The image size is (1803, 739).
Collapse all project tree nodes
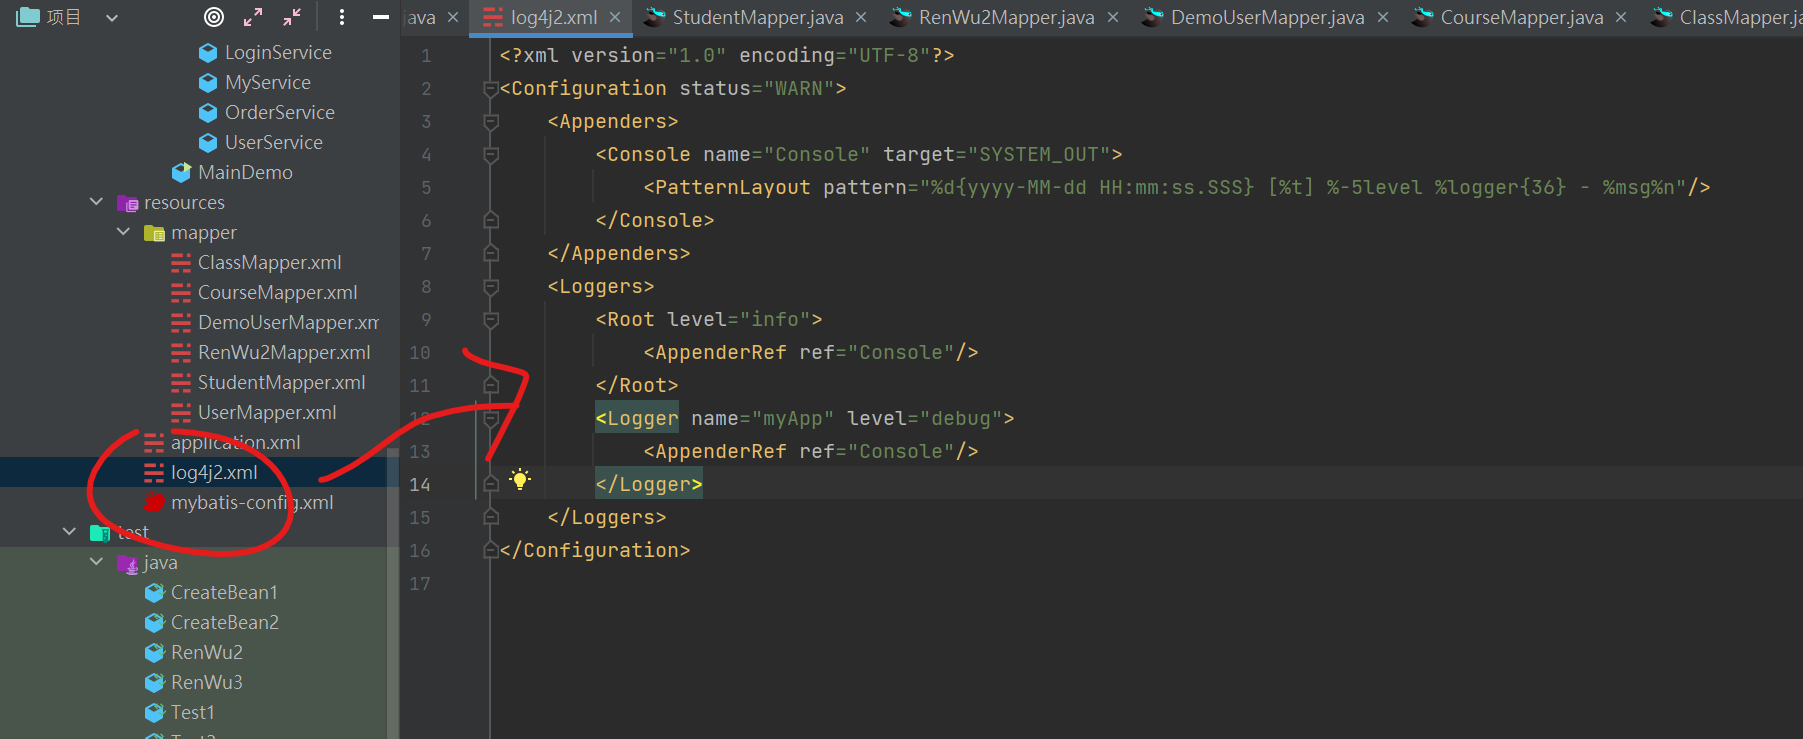click(x=292, y=17)
